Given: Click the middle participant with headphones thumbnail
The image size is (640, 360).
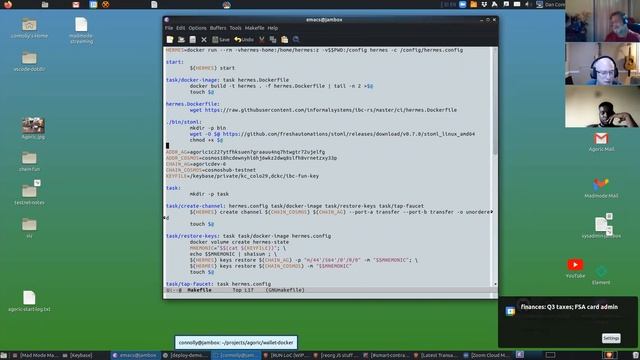Looking at the screenshot, I should 602,64.
